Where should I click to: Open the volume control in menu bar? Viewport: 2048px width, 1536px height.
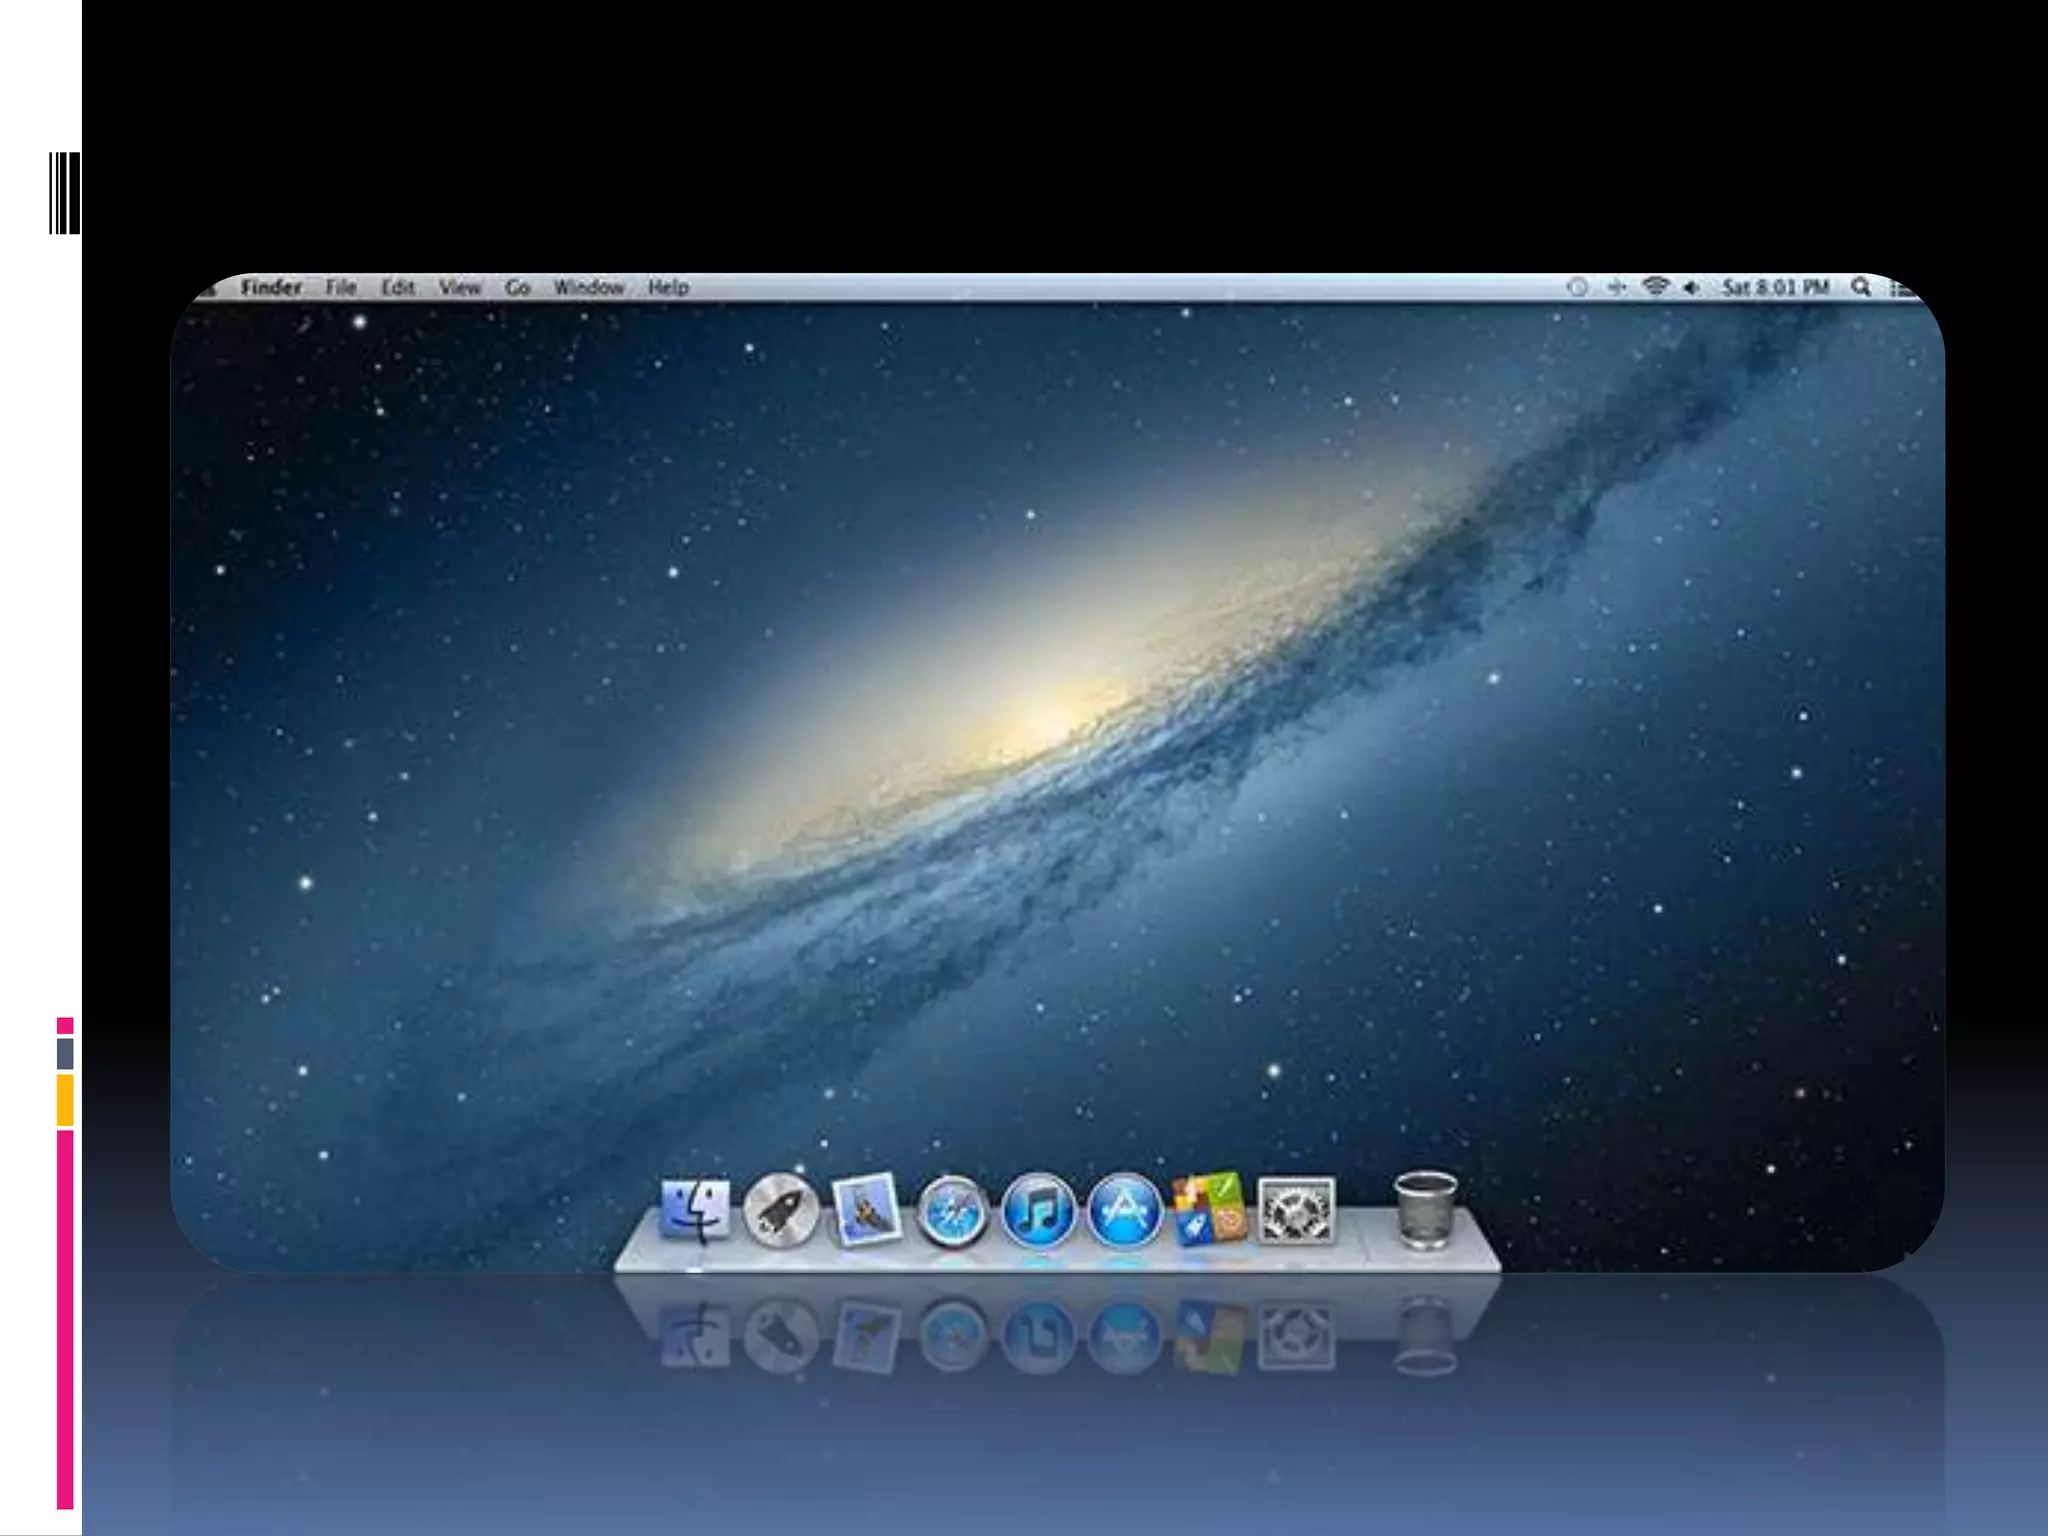(1691, 288)
